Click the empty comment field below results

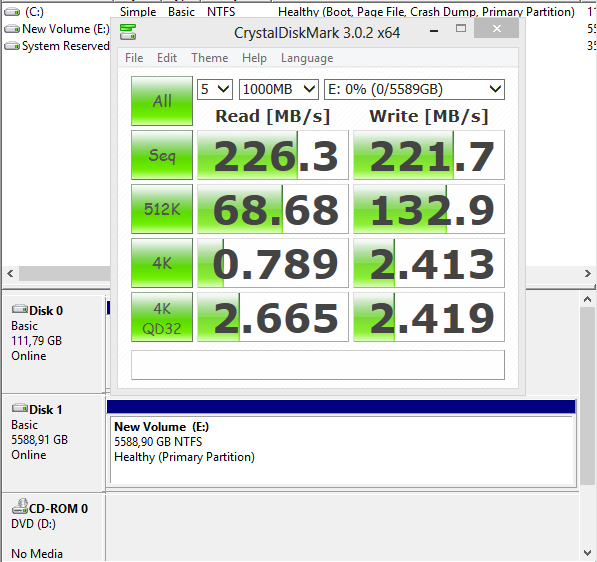[x=318, y=365]
